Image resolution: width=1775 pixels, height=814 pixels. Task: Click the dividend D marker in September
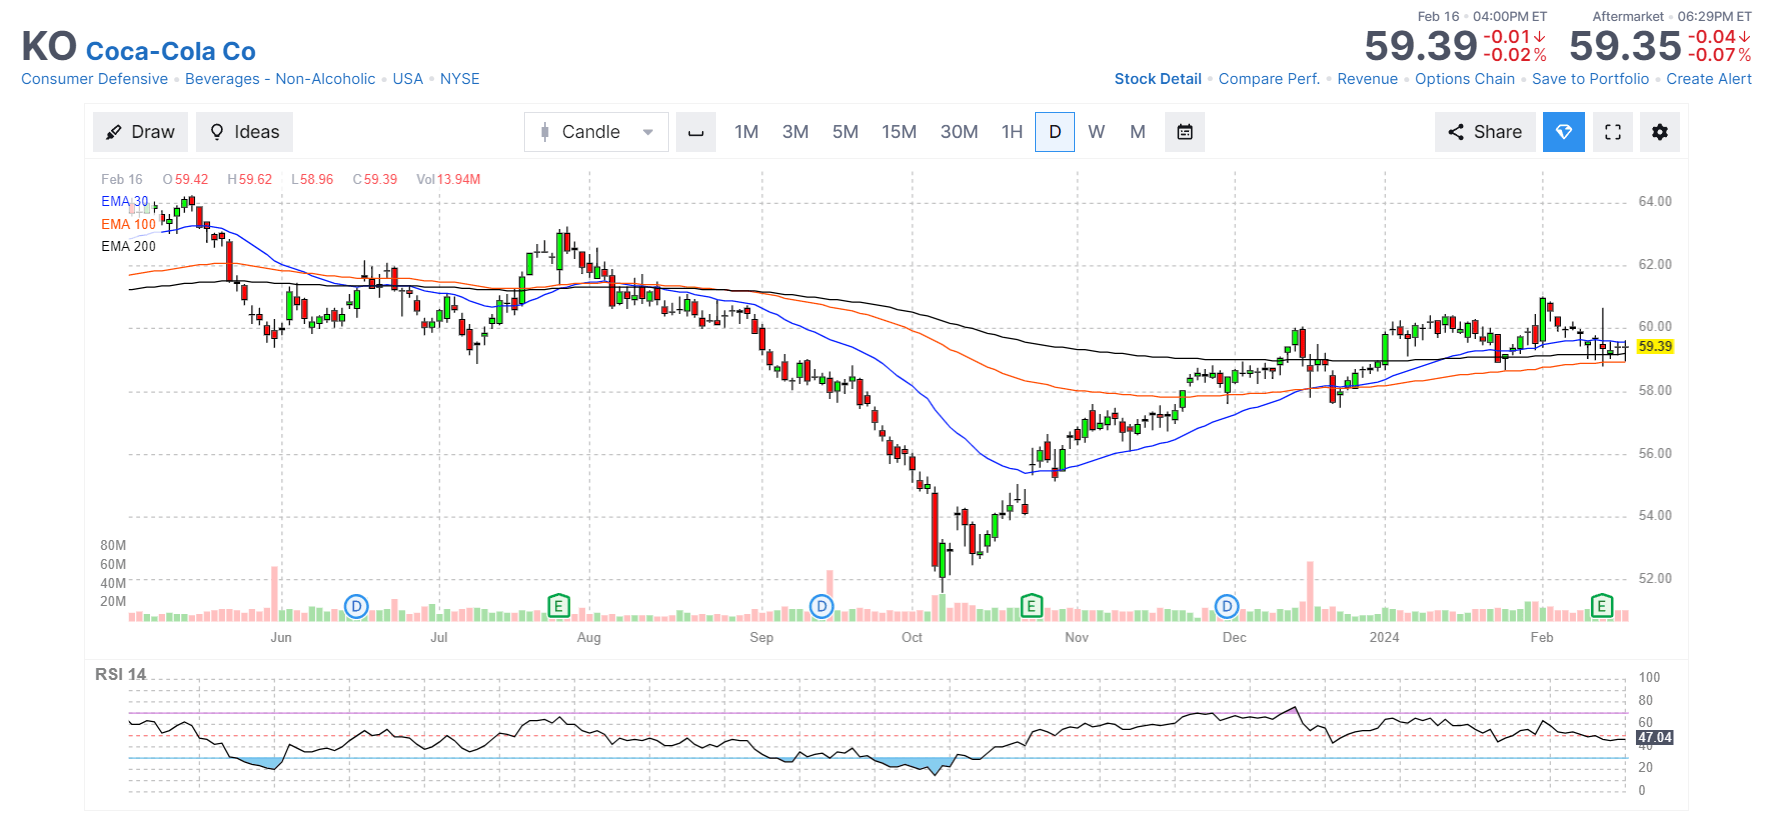pyautogui.click(x=821, y=606)
